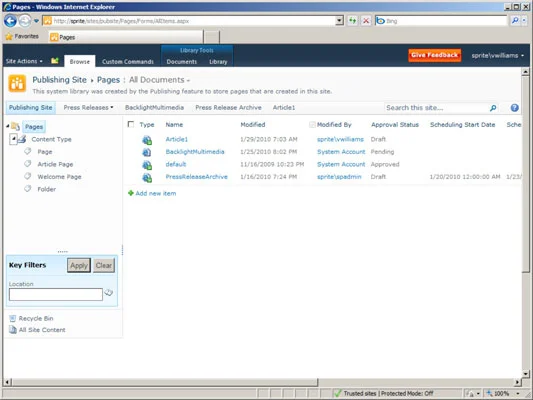The image size is (533, 400).
Task: Click the red Stop loading icon
Action: click(366, 21)
